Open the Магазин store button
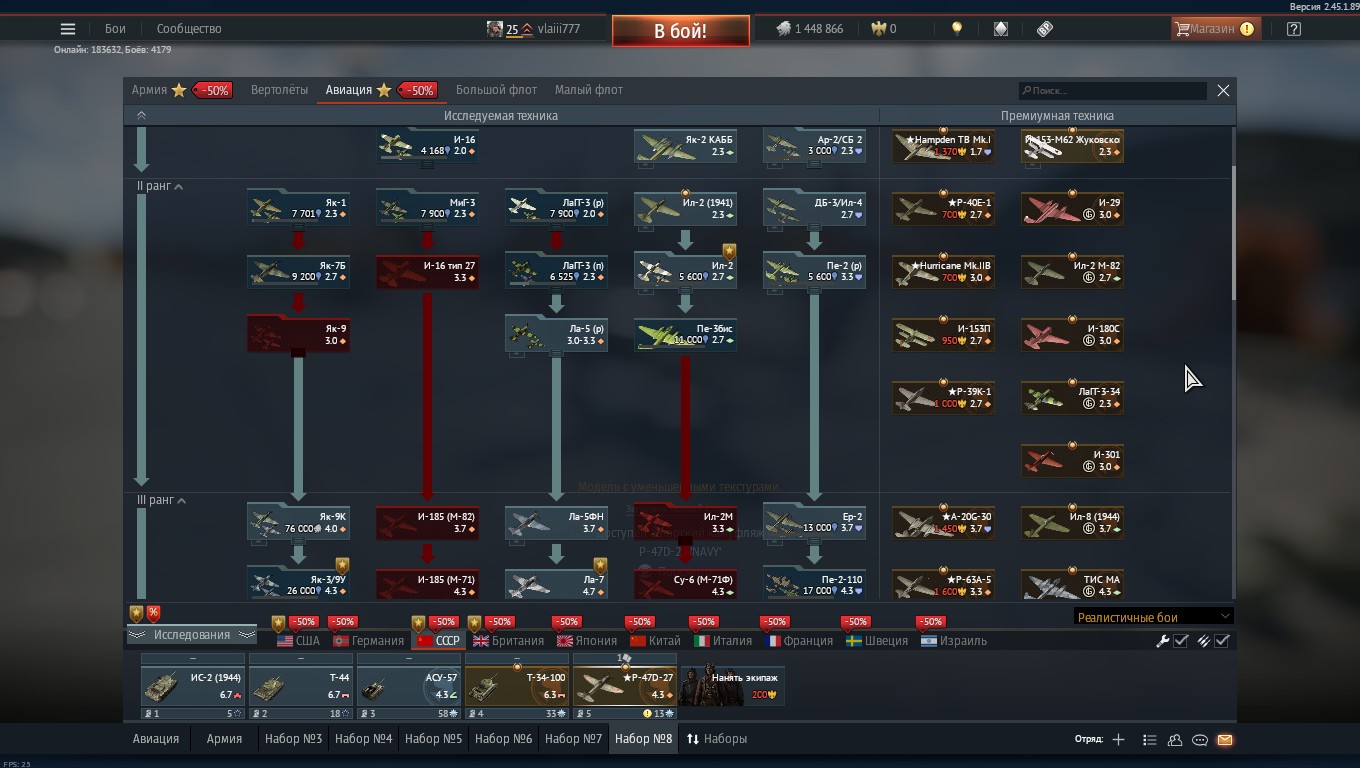This screenshot has height=768, width=1360. [1214, 29]
